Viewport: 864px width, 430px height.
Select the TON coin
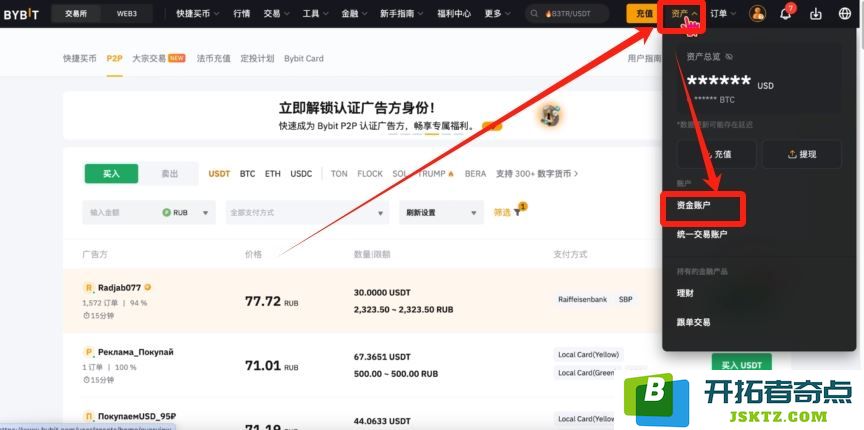click(339, 174)
